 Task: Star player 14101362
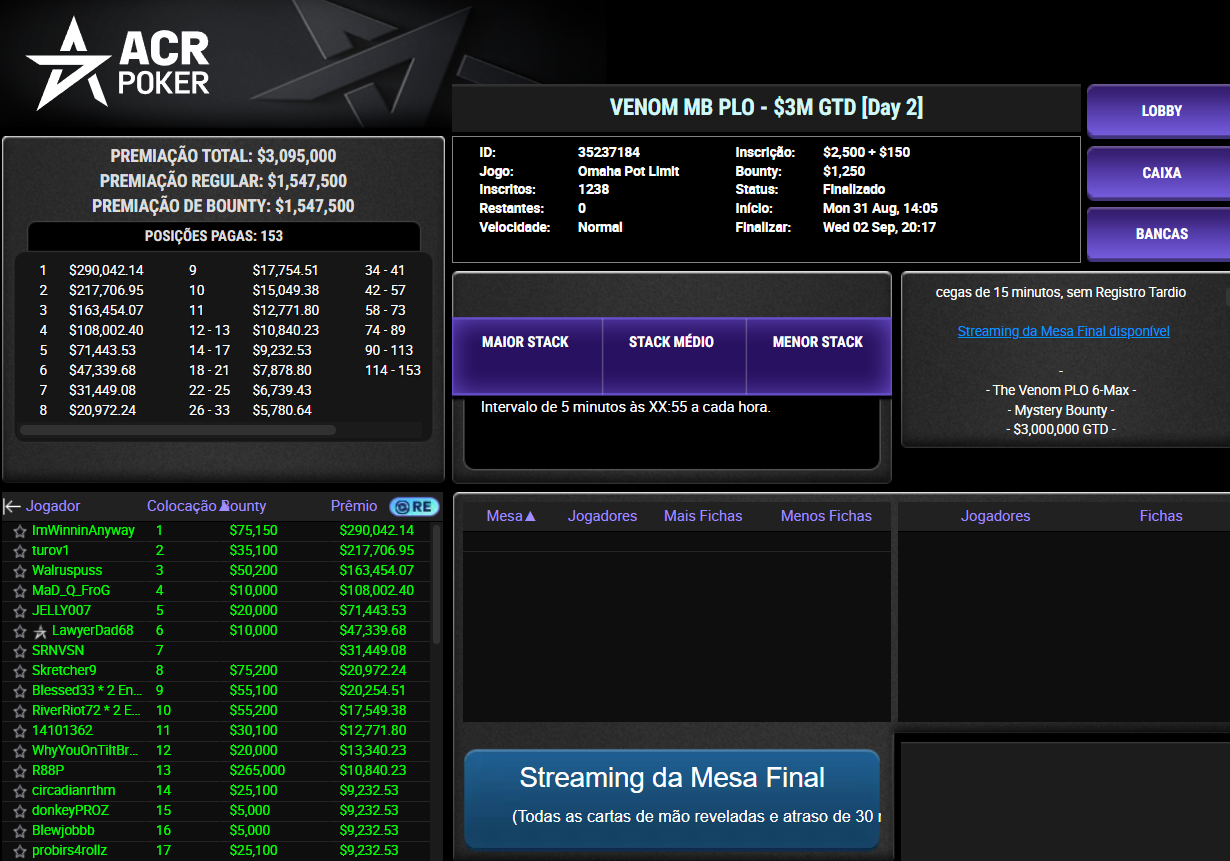[19, 731]
